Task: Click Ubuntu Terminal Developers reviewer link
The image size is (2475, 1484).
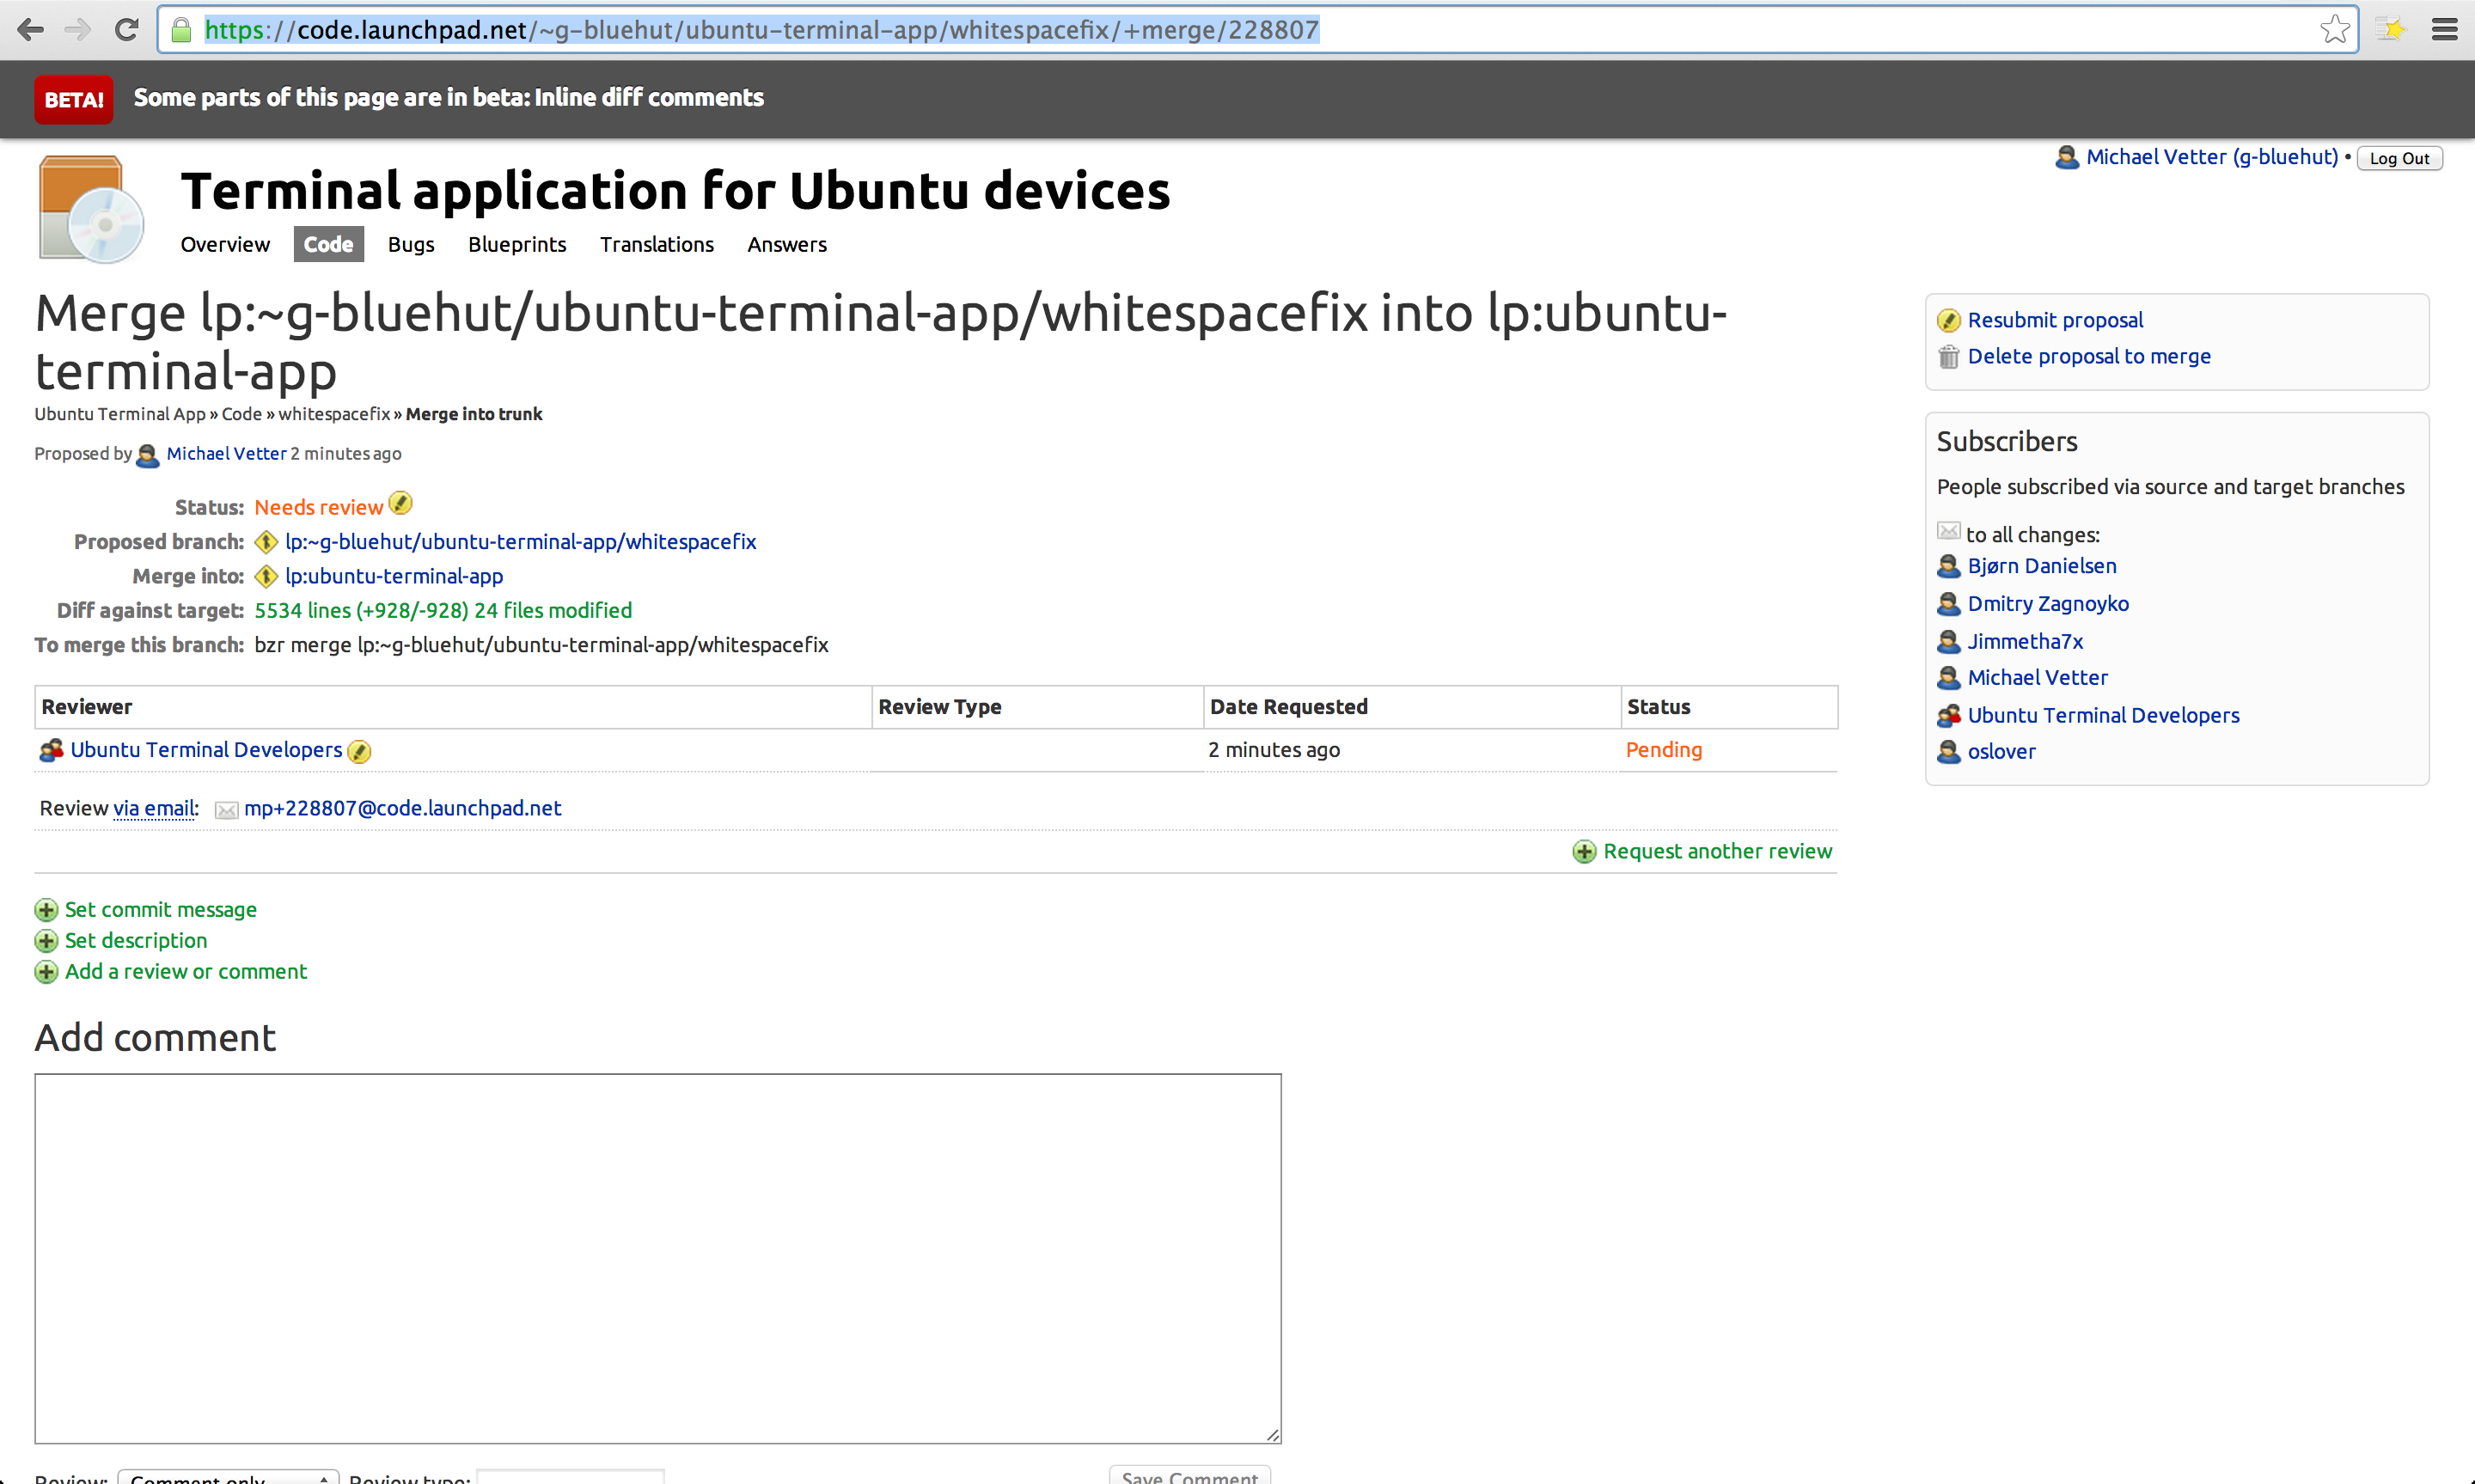Action: pos(206,750)
